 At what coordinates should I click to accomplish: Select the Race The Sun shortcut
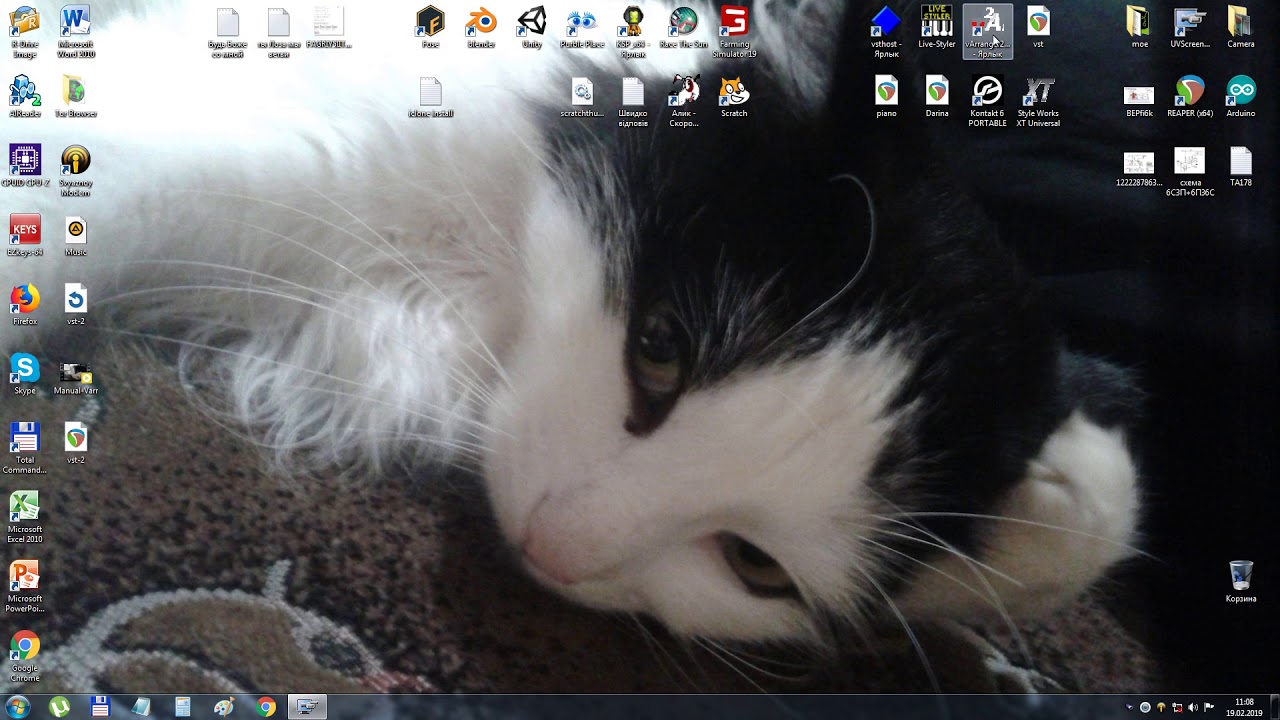click(x=684, y=27)
